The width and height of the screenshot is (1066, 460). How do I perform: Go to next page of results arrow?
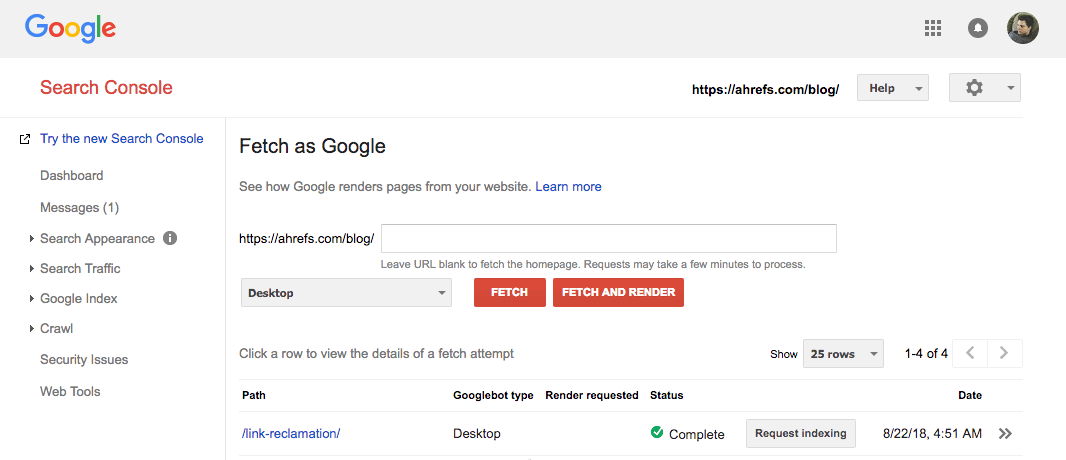[x=1005, y=353]
